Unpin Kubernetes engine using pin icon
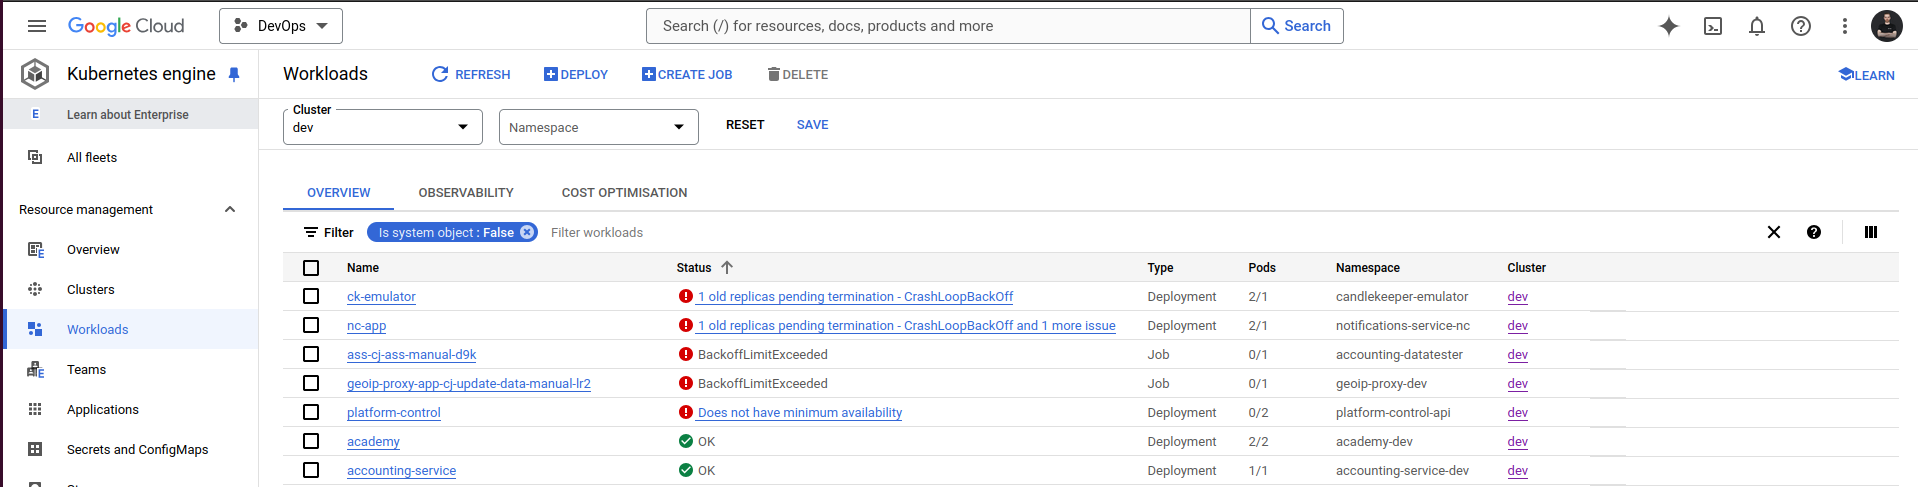Viewport: 1918px width, 487px height. [234, 74]
